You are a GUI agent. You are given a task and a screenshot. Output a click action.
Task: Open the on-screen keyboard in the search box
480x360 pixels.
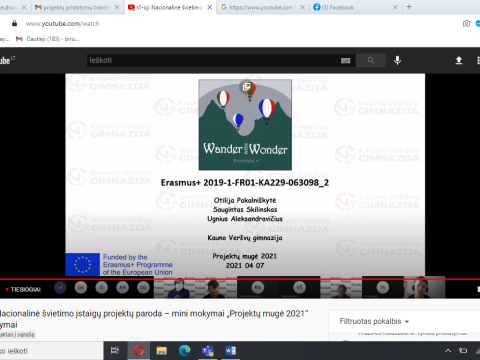(x=345, y=60)
